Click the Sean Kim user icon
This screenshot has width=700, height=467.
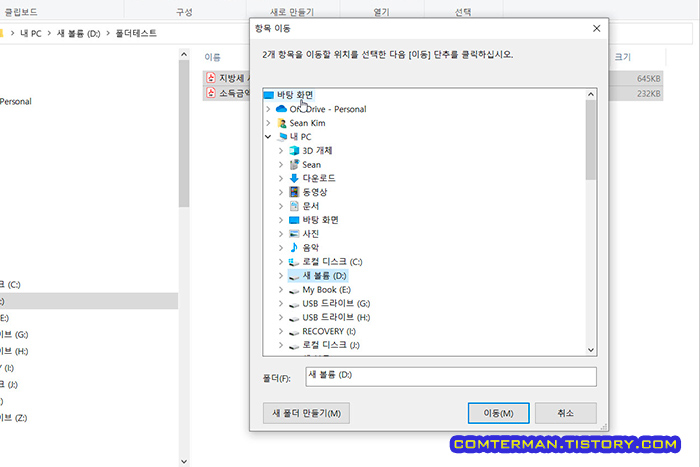point(281,123)
